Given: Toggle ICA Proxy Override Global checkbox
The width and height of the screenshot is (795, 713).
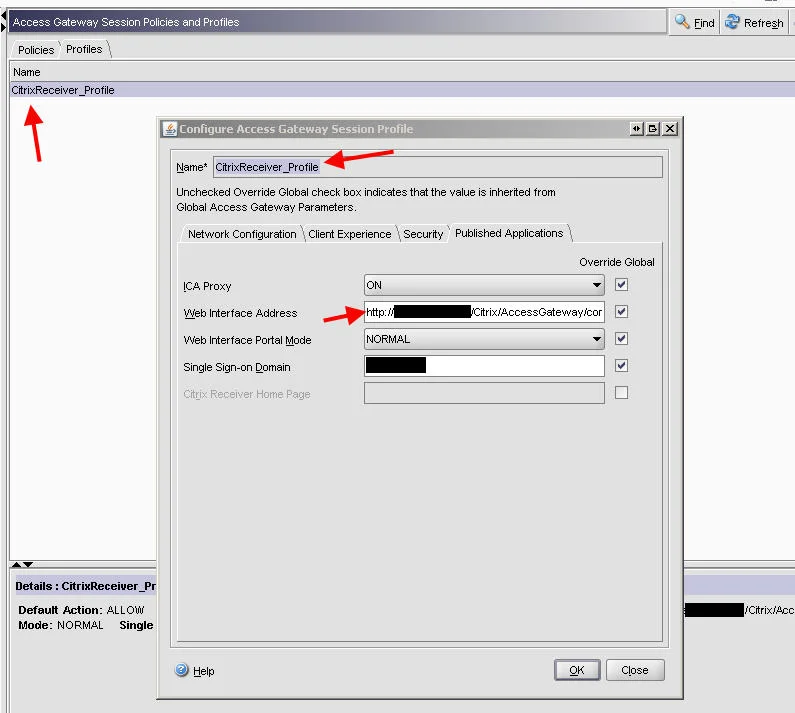Looking at the screenshot, I should point(621,284).
